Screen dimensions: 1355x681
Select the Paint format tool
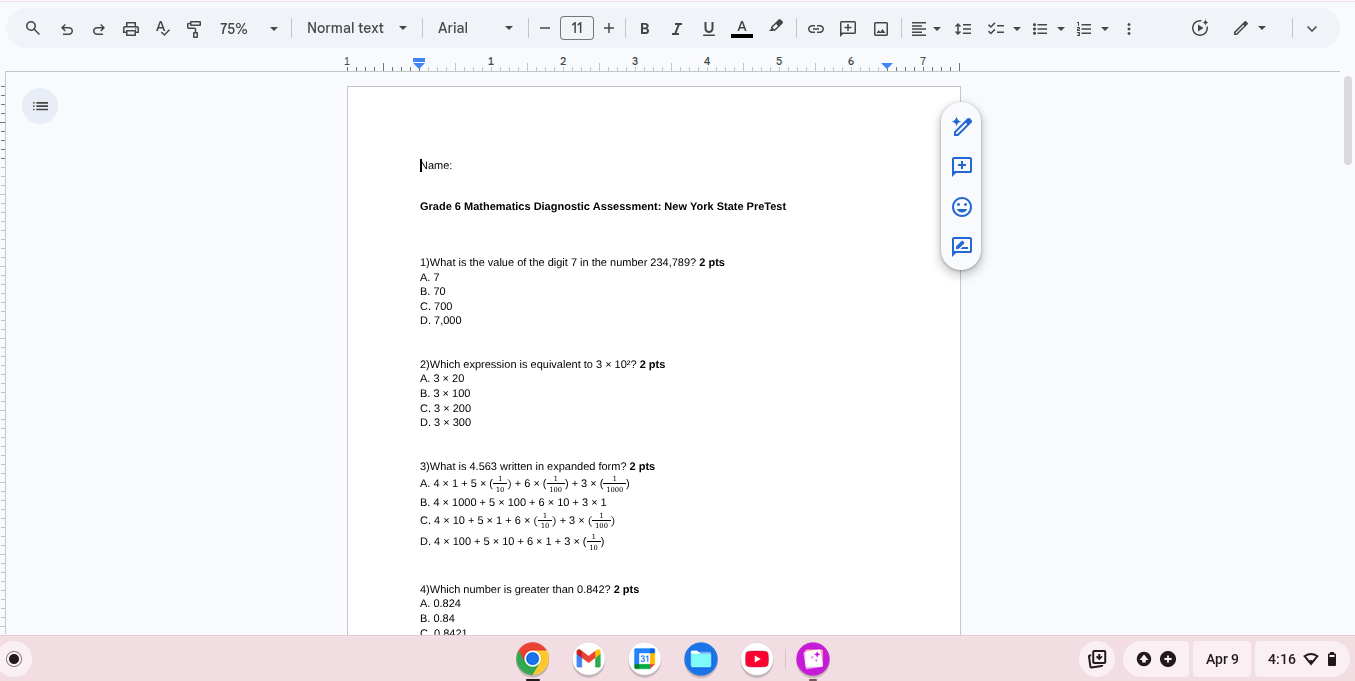(x=194, y=28)
